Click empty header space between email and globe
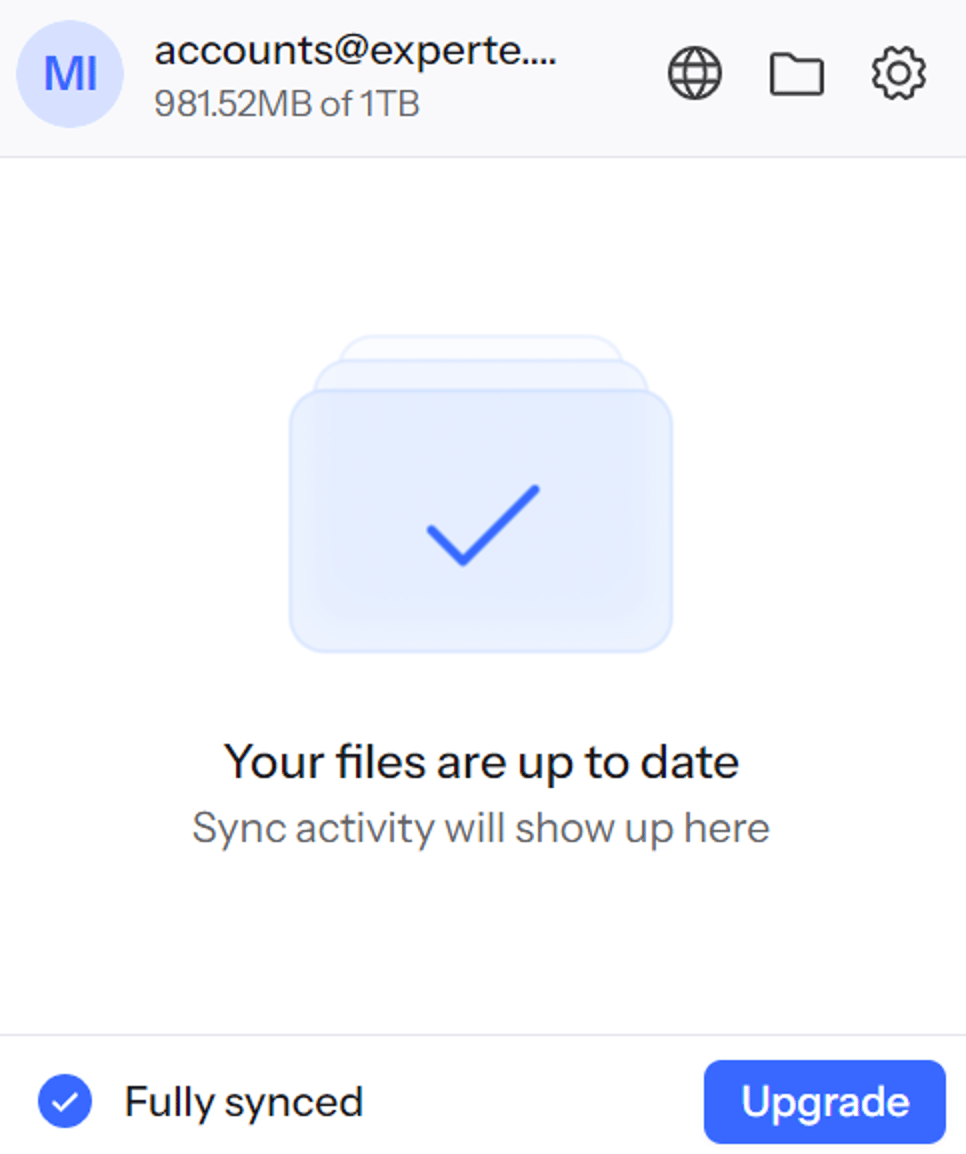 [612, 74]
